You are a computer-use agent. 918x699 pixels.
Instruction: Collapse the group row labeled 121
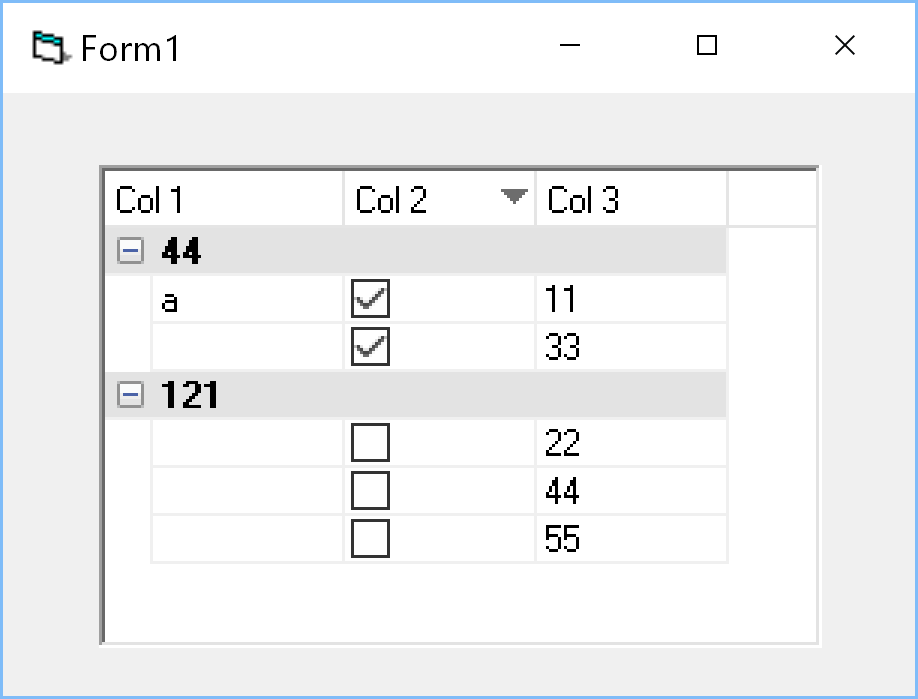click(130, 395)
